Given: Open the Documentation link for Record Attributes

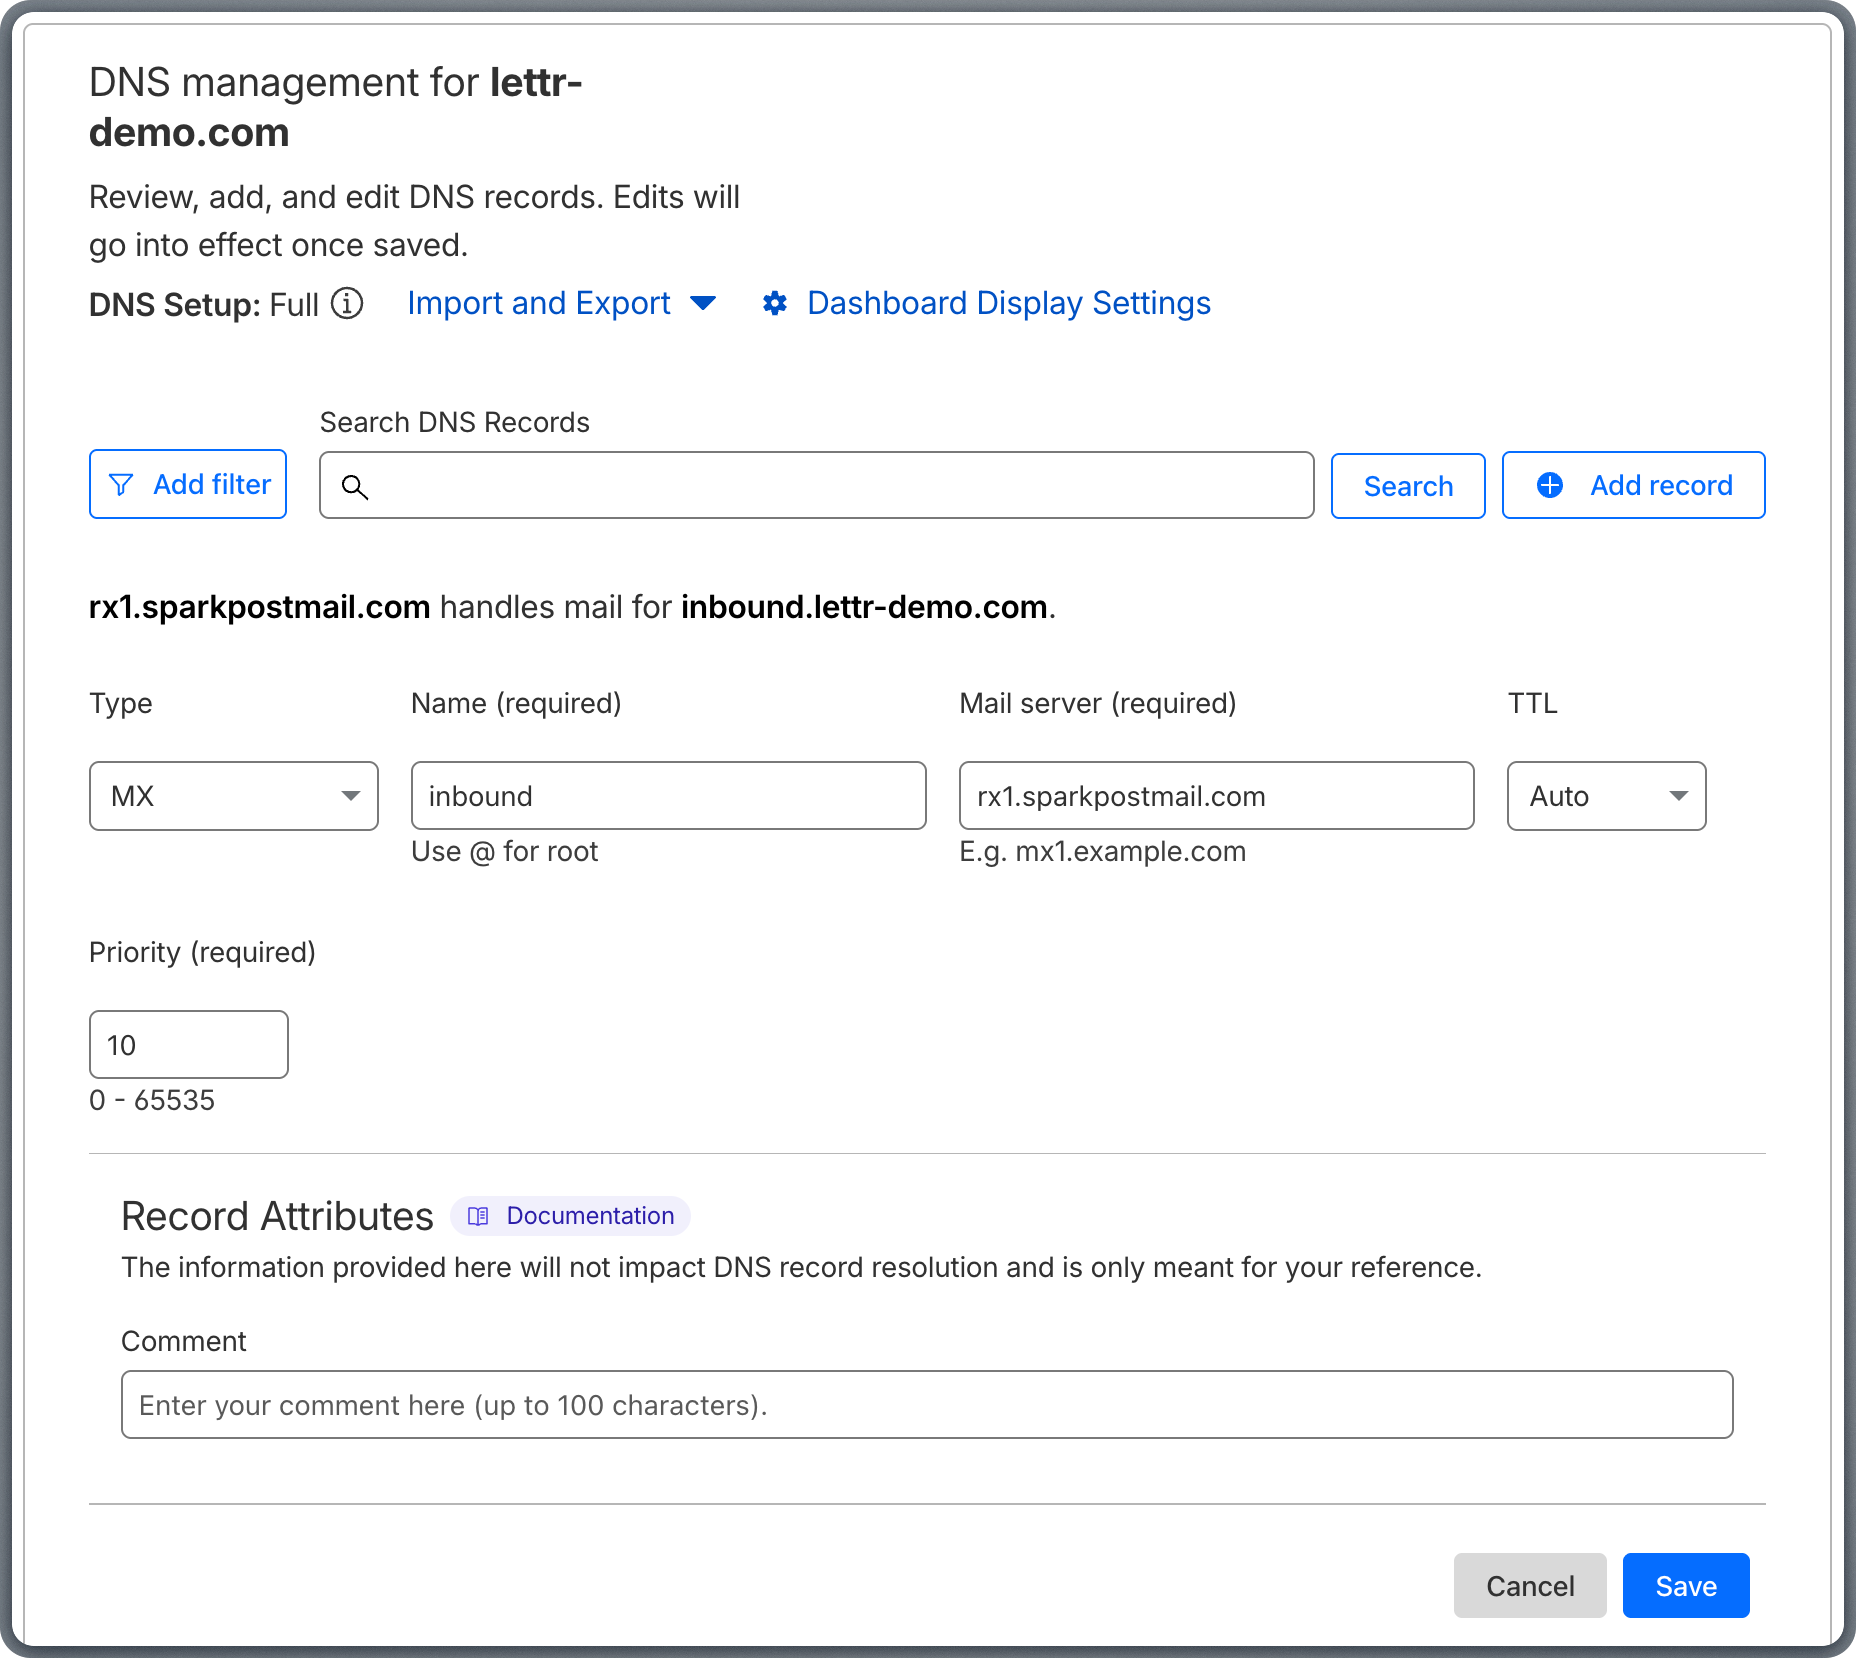Looking at the screenshot, I should coord(590,1216).
